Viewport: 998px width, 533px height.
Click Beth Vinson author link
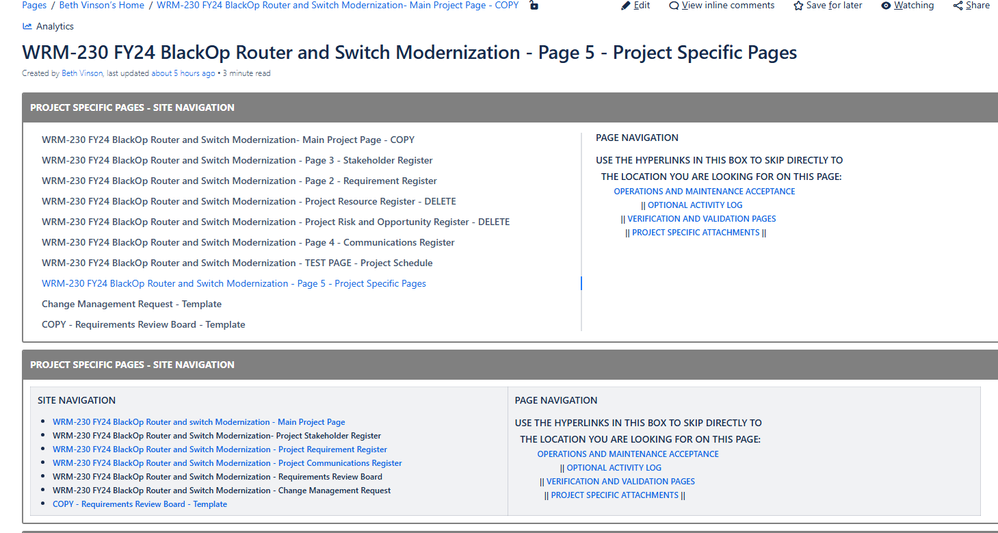(x=82, y=73)
